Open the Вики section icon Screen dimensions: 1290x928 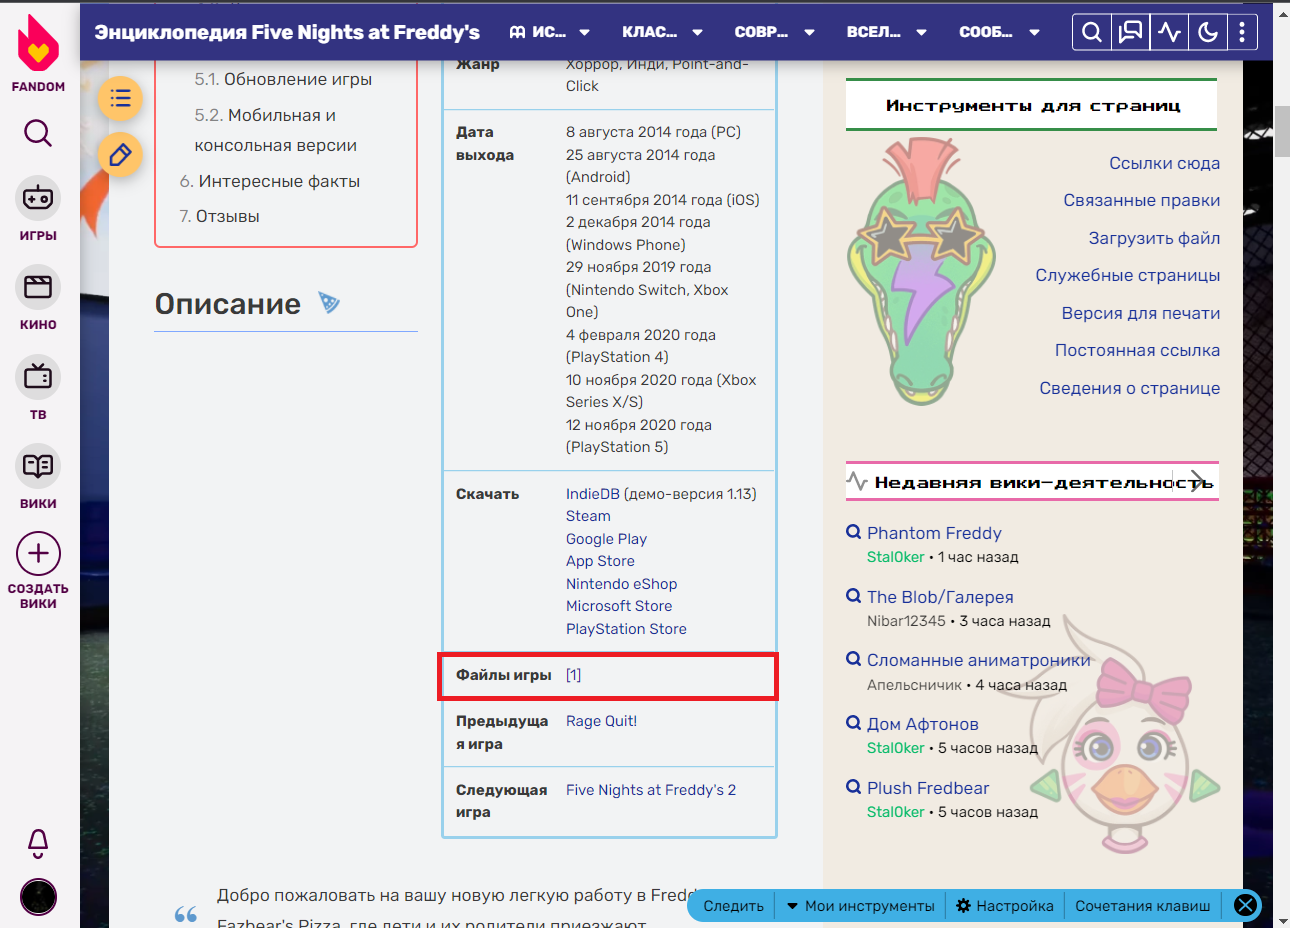pyautogui.click(x=38, y=466)
